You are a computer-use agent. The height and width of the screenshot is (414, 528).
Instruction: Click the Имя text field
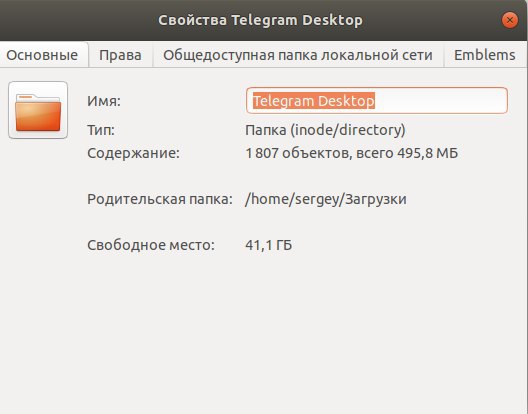(376, 100)
